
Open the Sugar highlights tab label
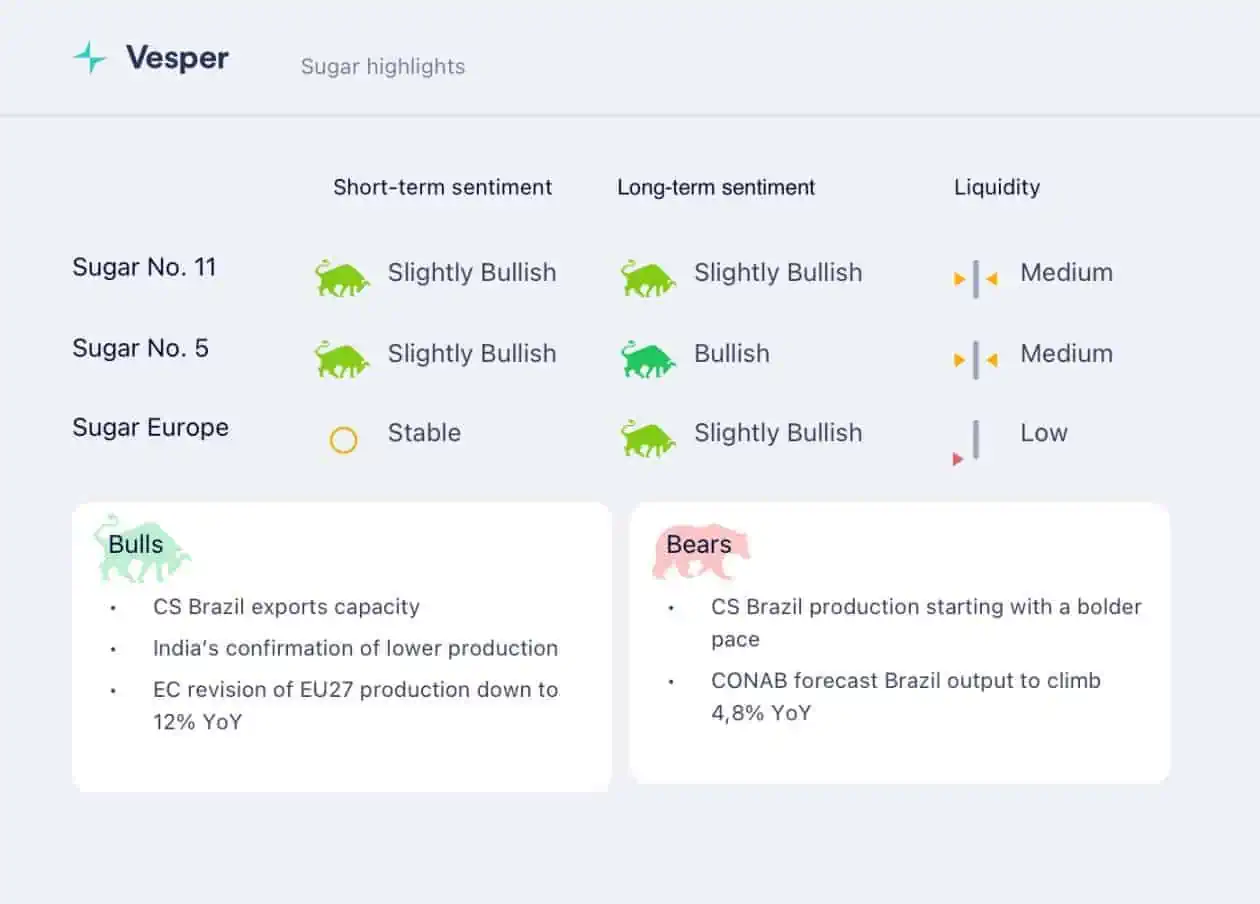383,67
